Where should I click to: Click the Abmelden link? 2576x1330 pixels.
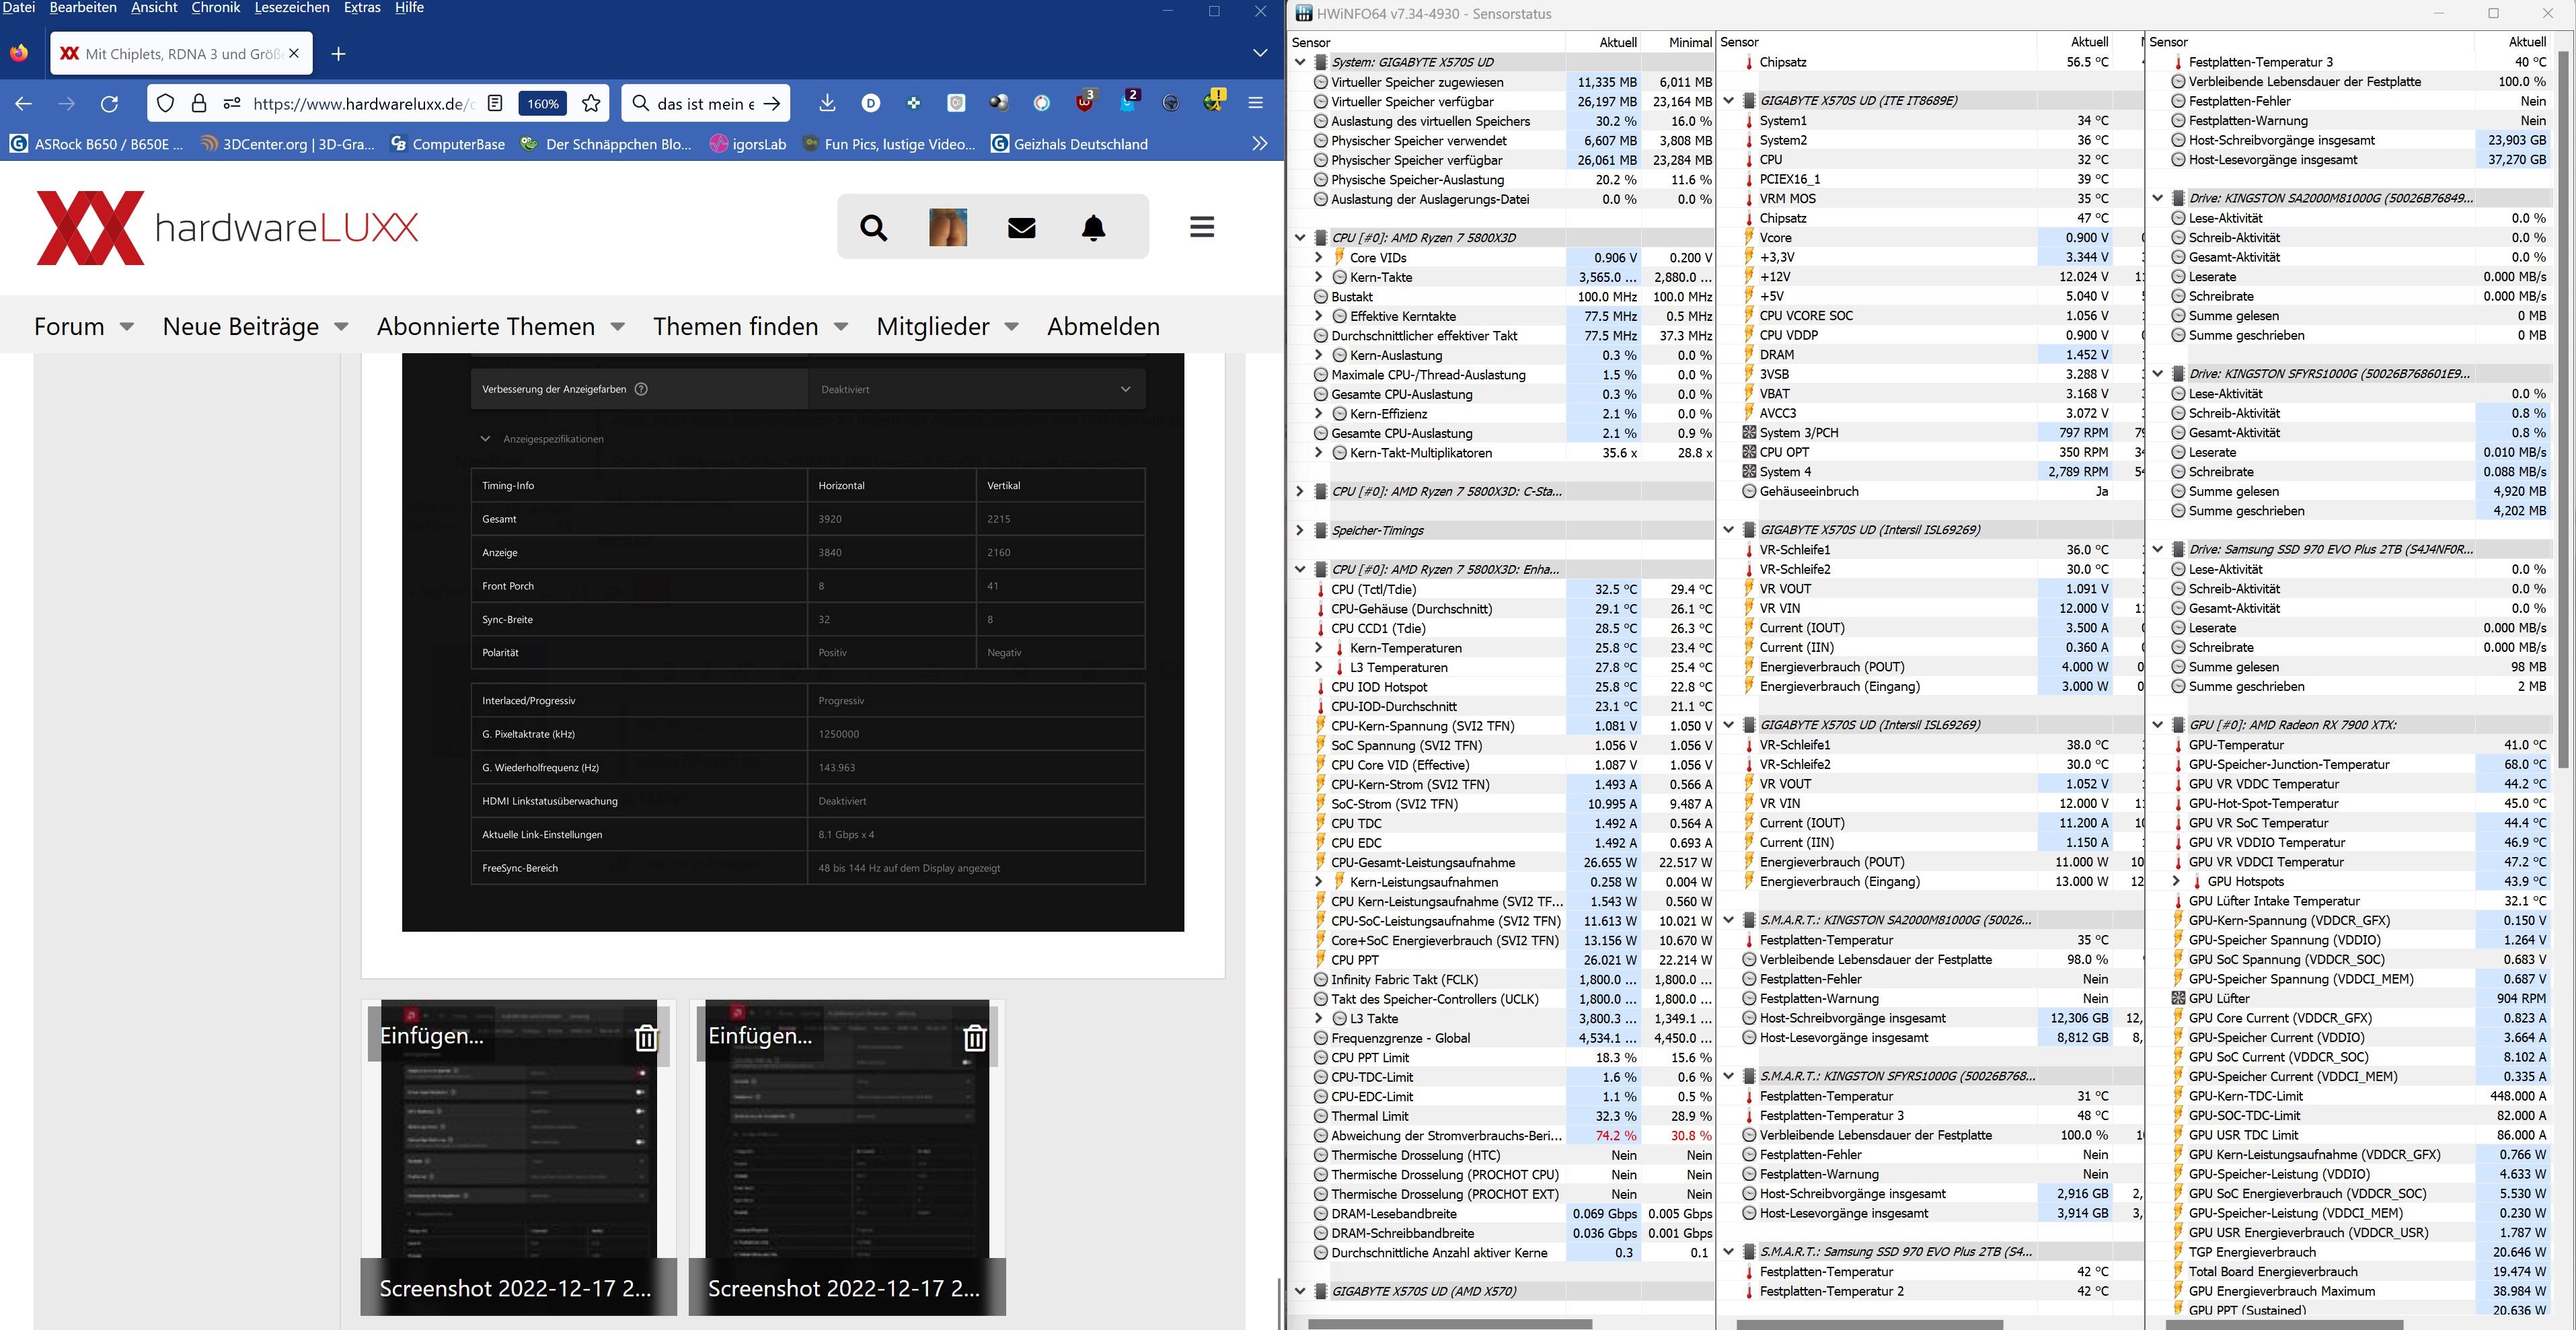click(x=1103, y=326)
